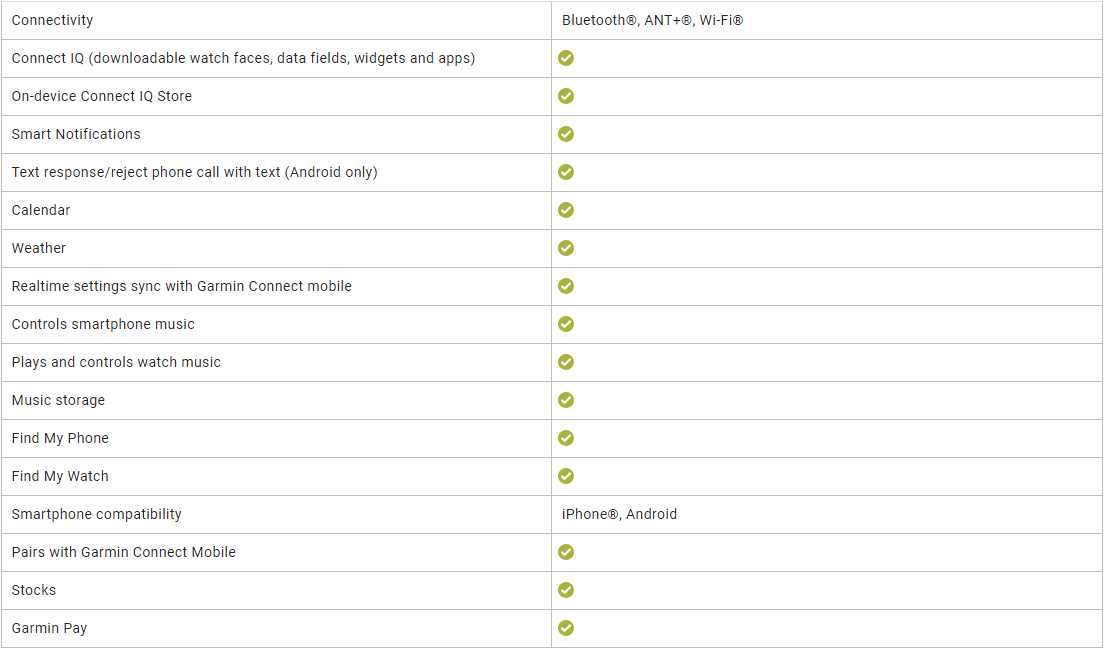Image resolution: width=1104 pixels, height=650 pixels.
Task: Select the Find My Phone checkmark
Action: coord(565,438)
